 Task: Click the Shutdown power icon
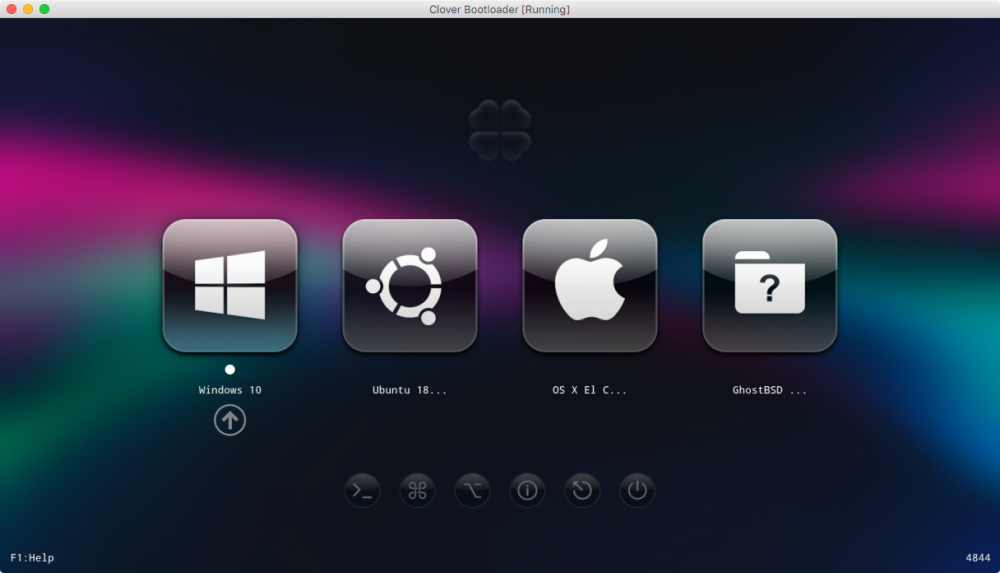tap(636, 490)
